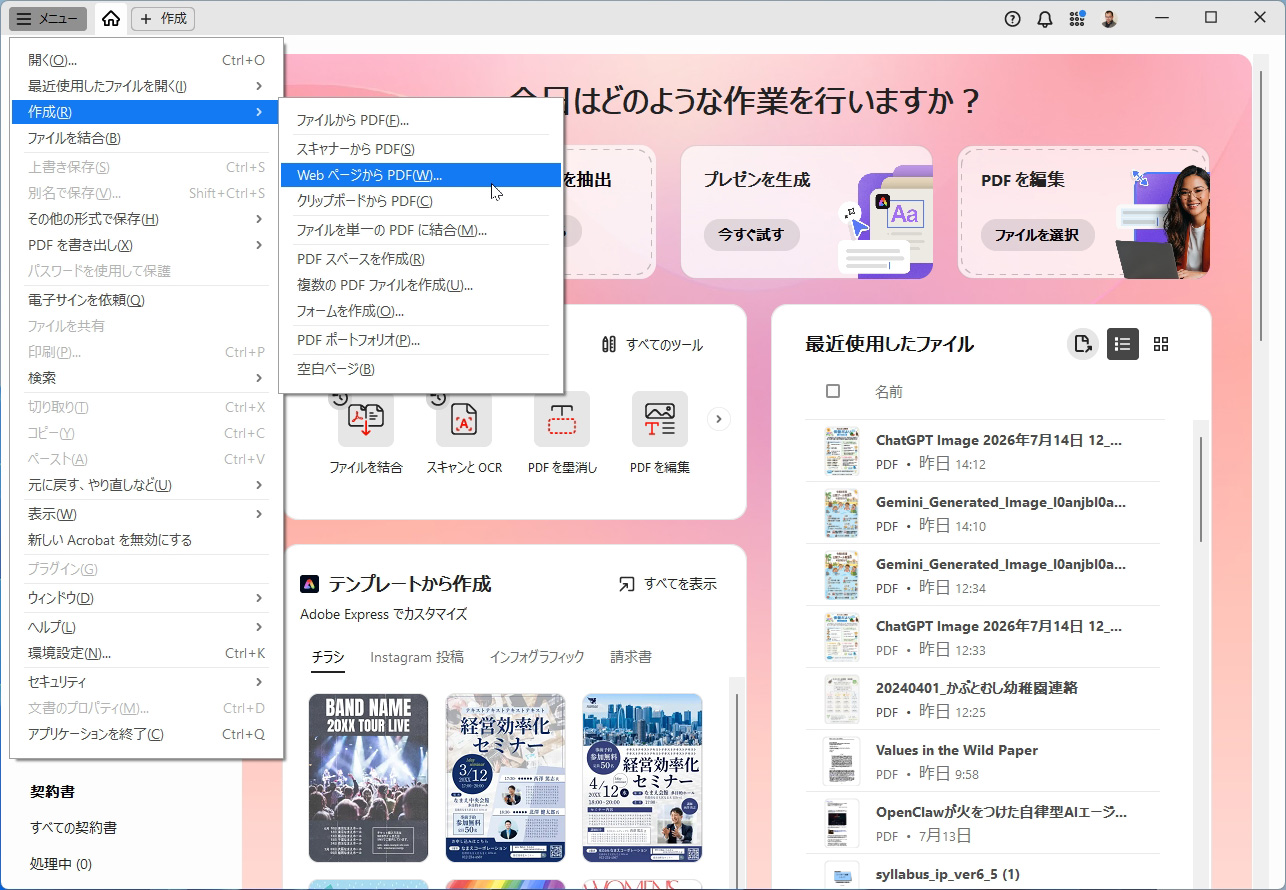Select 複数の PDF ファイルを作成 in submenu
The image size is (1286, 890).
click(421, 285)
